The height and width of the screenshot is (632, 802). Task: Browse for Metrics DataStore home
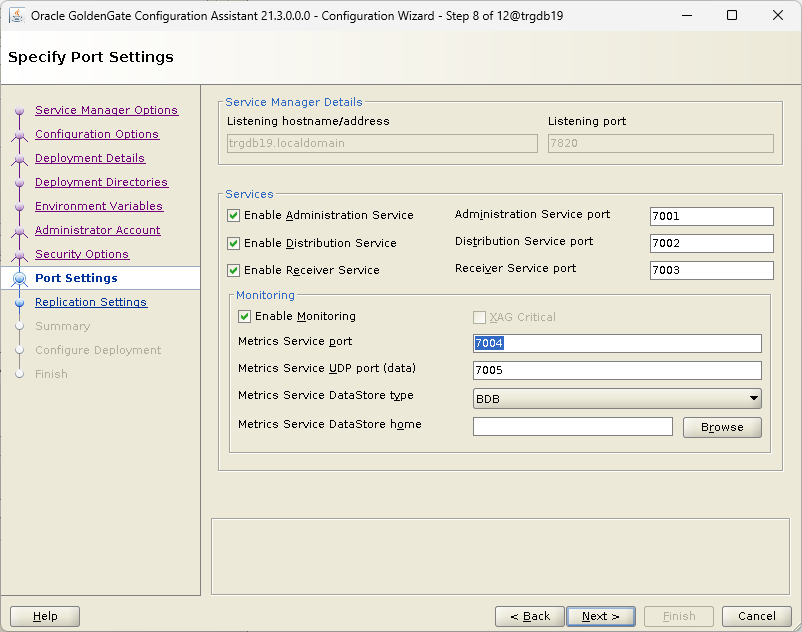722,427
